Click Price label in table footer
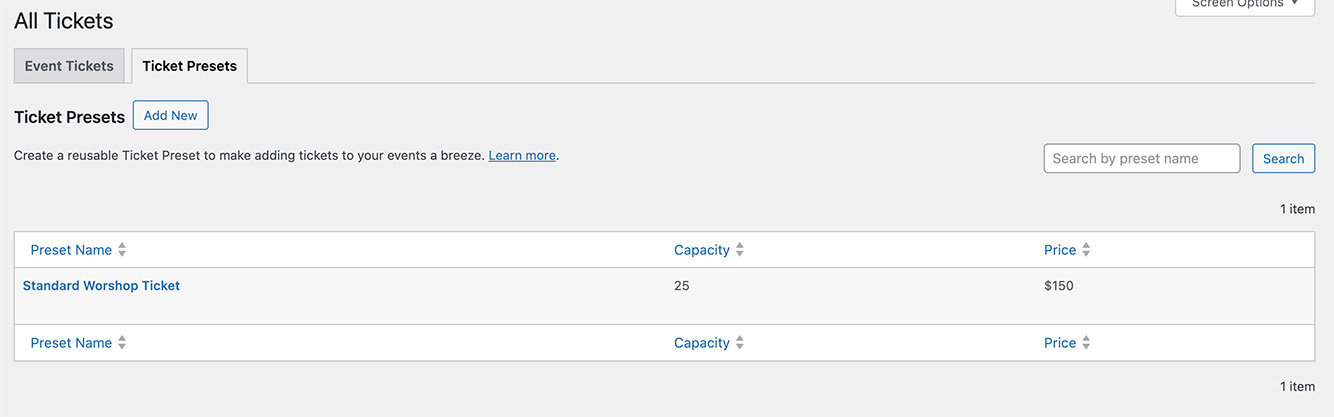The height and width of the screenshot is (417, 1334). point(1060,343)
